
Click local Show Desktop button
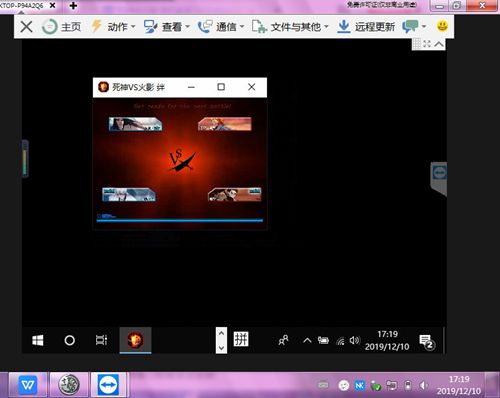492,385
